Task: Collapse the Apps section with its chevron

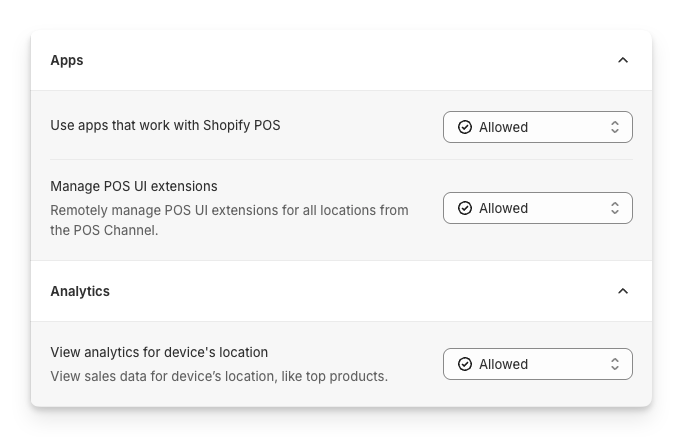Action: (x=623, y=60)
